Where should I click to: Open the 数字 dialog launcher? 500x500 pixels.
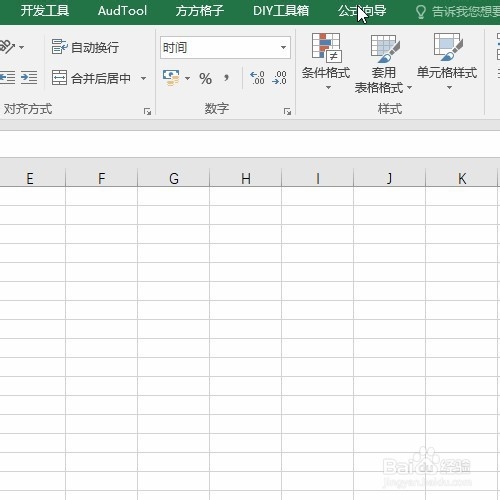[287, 112]
